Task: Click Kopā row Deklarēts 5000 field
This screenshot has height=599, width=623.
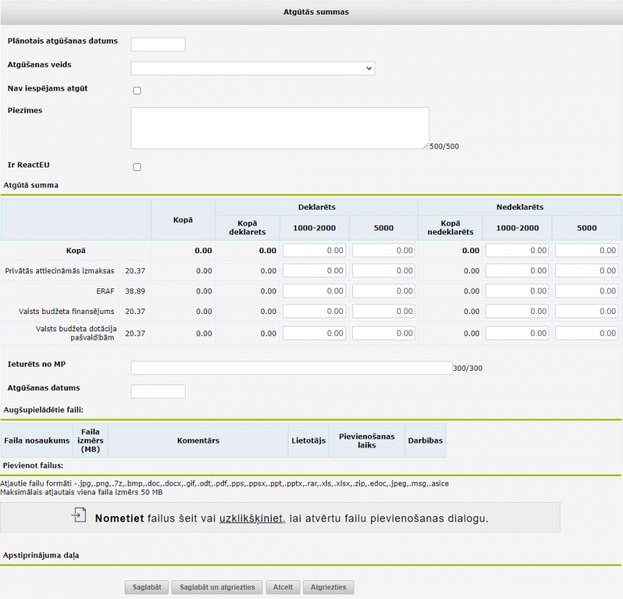Action: 383,251
